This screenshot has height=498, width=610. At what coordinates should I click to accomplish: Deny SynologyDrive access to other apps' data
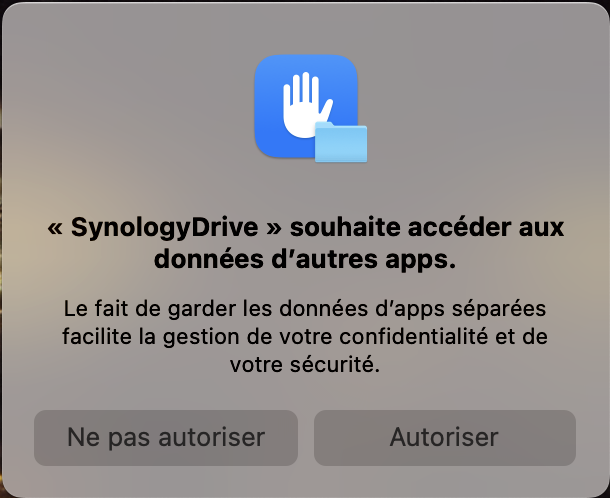click(166, 438)
